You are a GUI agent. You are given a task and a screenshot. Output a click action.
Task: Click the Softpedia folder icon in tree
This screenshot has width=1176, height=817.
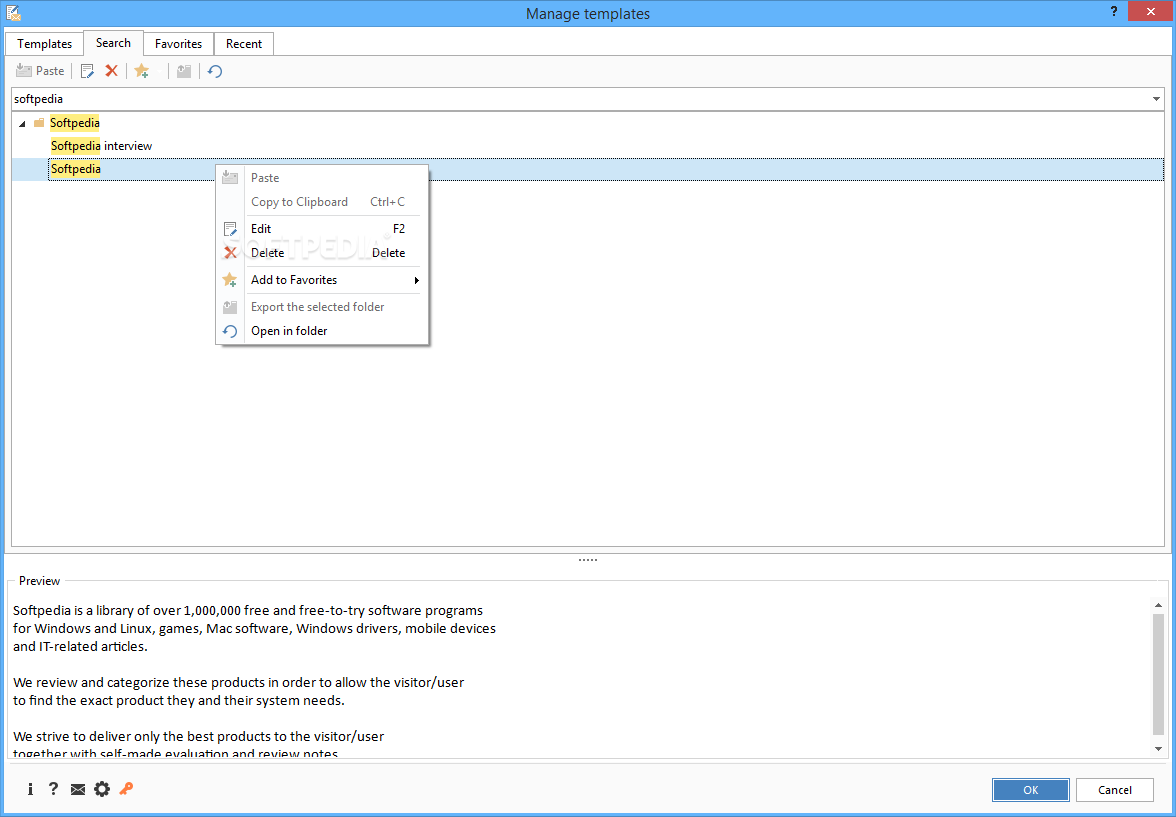point(39,123)
